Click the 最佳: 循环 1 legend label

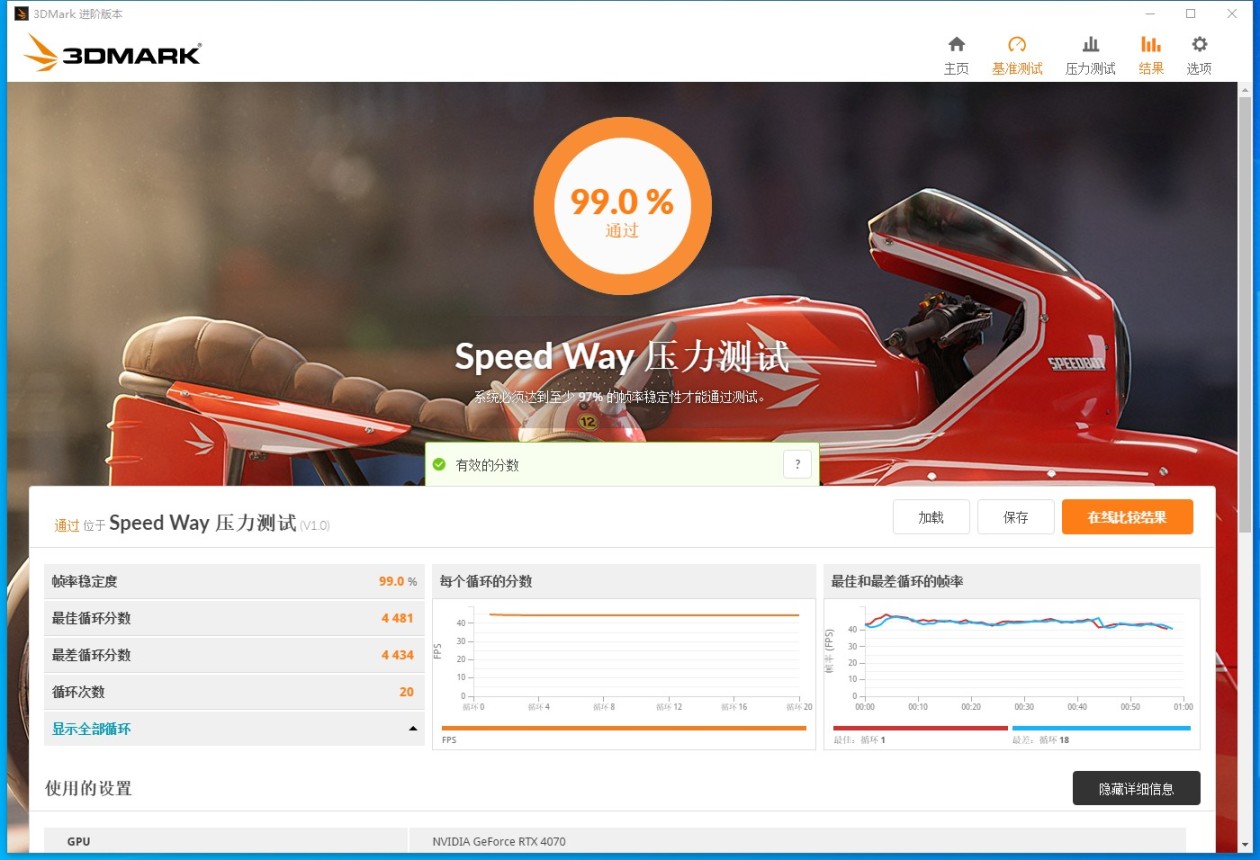click(x=860, y=740)
